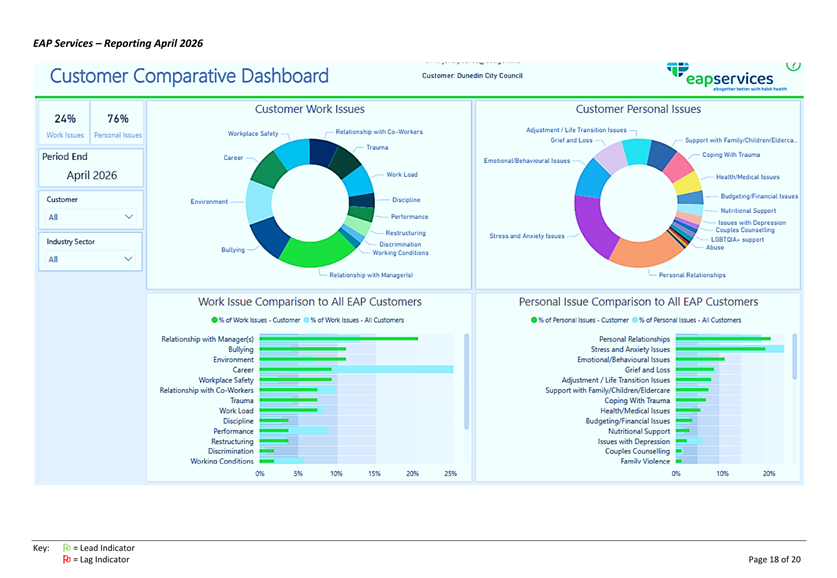
Task: Click Emotional/Behavioural Issues bar chart row label
Action: point(623,360)
